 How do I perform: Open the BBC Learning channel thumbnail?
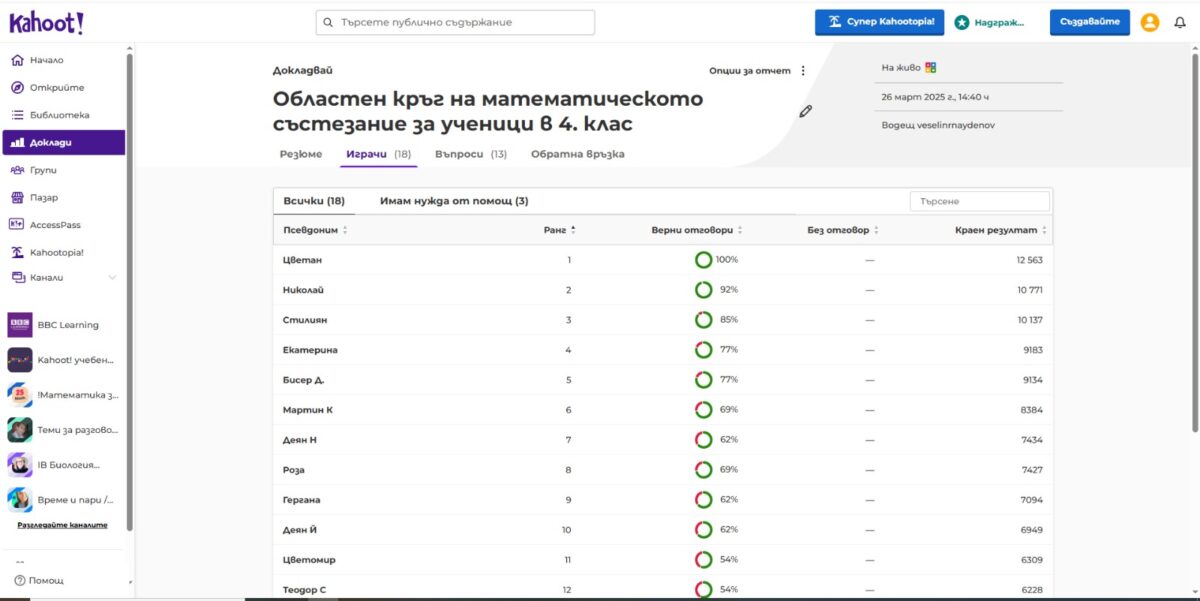20,325
